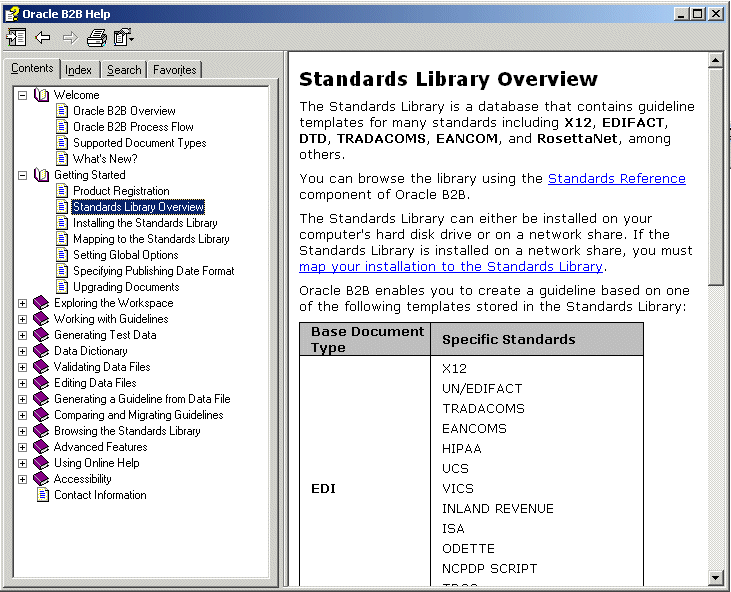The width and height of the screenshot is (731, 592).
Task: Click the Browsing the Standards Library book icon
Action: click(41, 431)
